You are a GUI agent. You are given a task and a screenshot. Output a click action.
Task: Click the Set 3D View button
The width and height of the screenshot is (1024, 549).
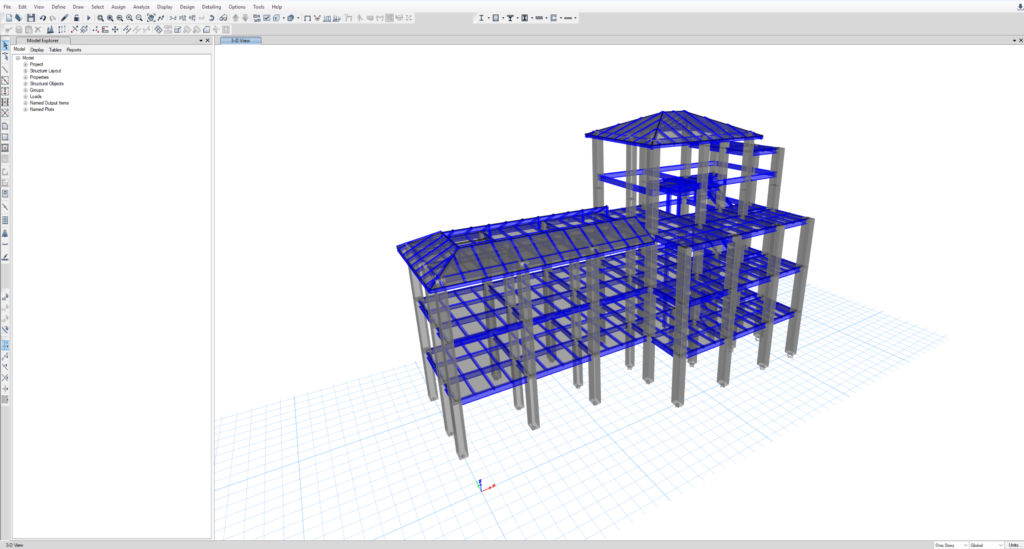tap(173, 18)
